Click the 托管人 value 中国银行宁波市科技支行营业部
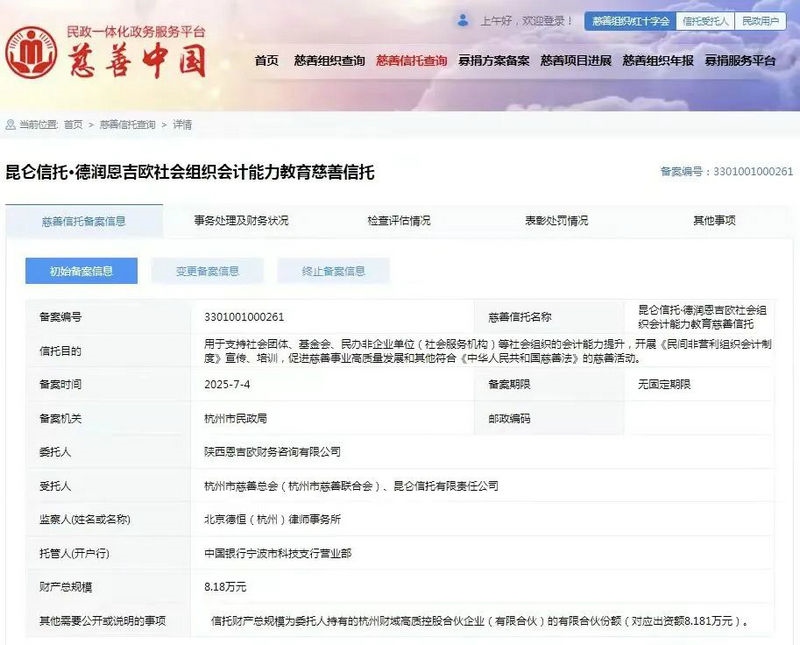This screenshot has width=800, height=645. click(278, 553)
